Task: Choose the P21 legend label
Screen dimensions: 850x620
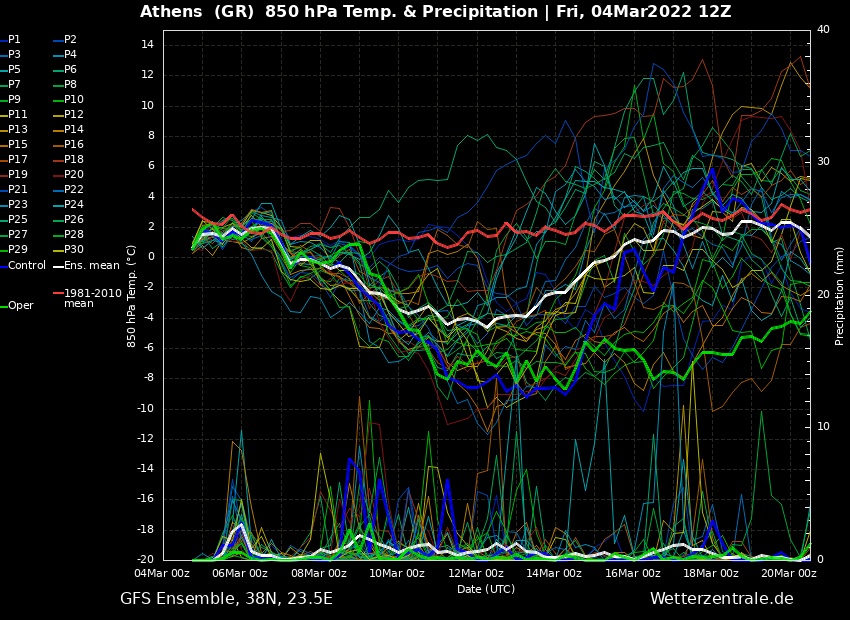Action: (x=17, y=190)
